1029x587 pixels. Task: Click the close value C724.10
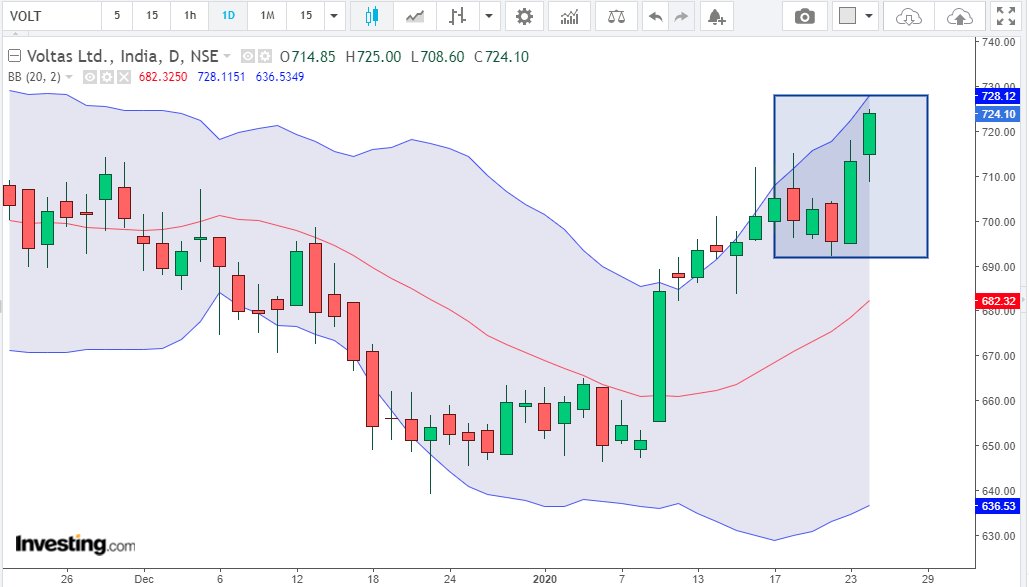(501, 57)
